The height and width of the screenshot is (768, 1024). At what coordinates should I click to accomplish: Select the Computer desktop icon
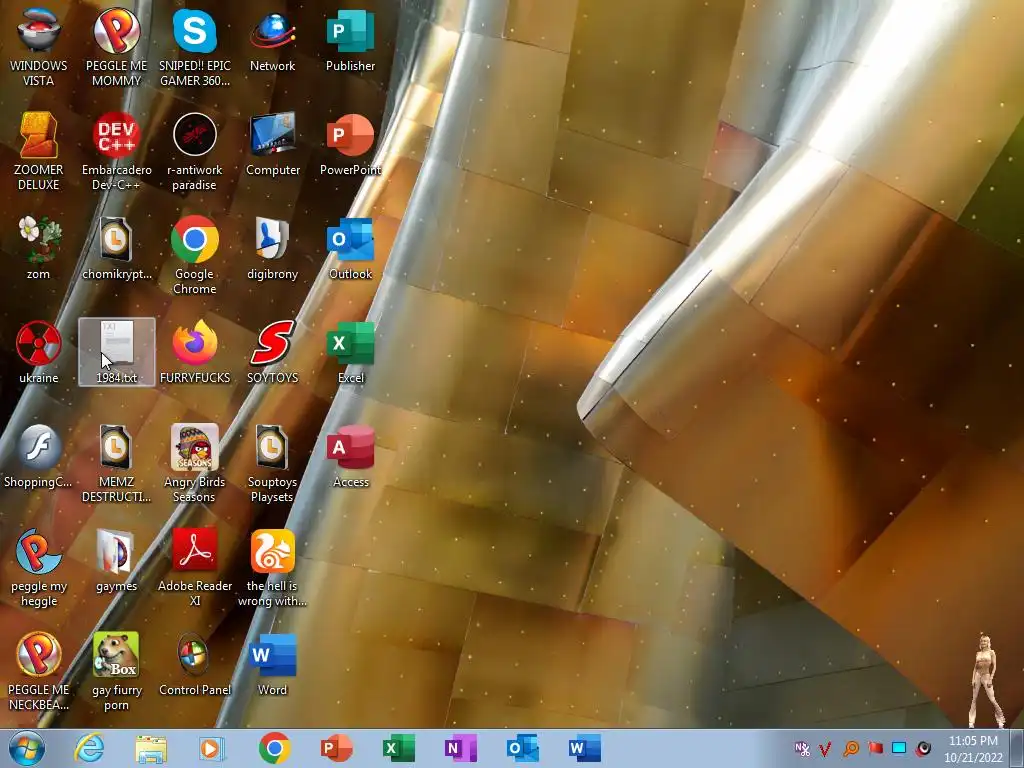[x=272, y=144]
